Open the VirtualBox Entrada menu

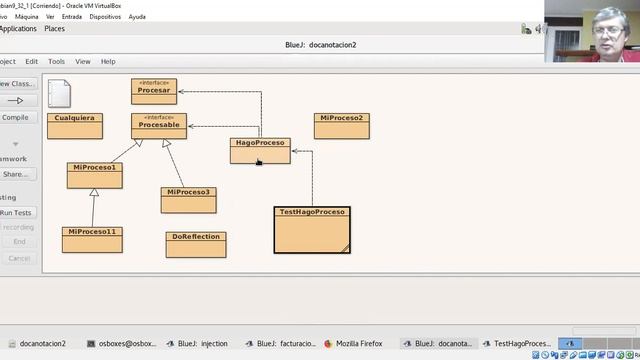click(x=72, y=17)
